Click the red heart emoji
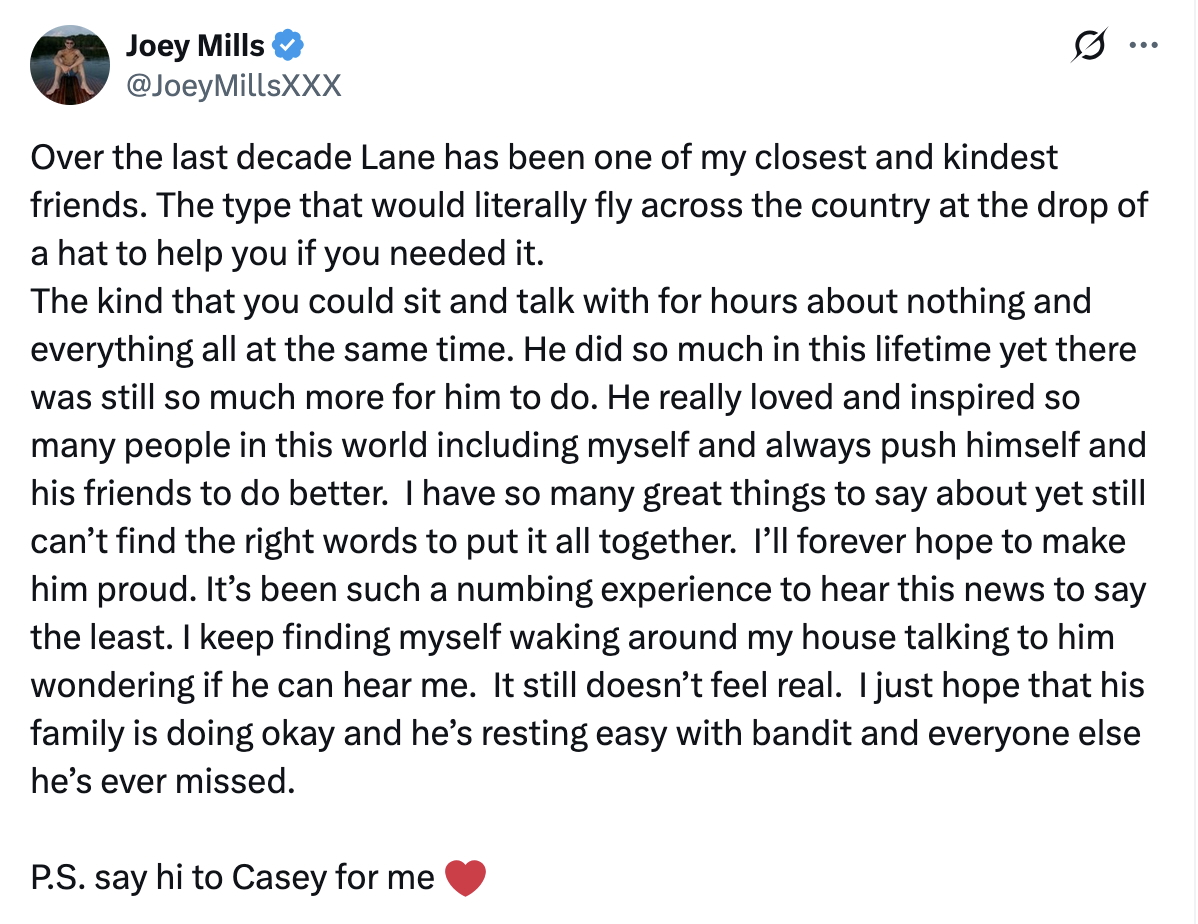Screen dimensions: 1198x924 (463, 878)
